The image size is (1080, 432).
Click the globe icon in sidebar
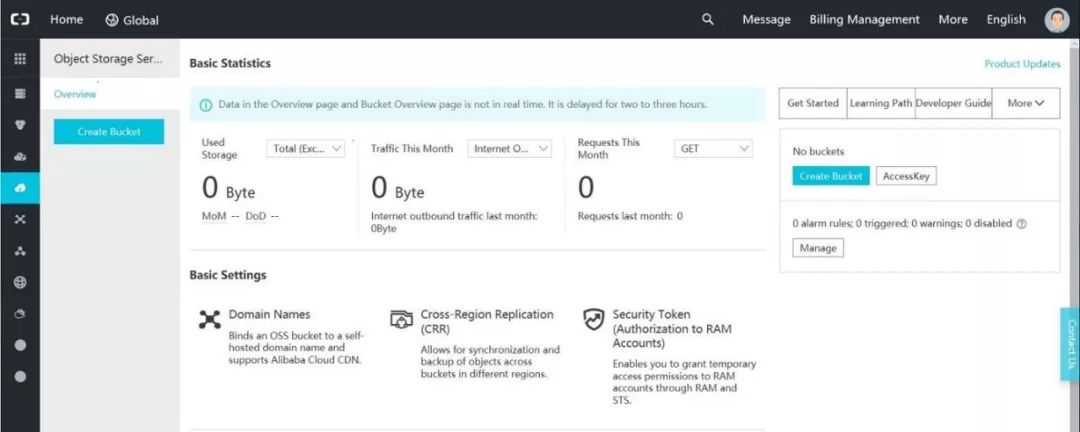(x=20, y=283)
